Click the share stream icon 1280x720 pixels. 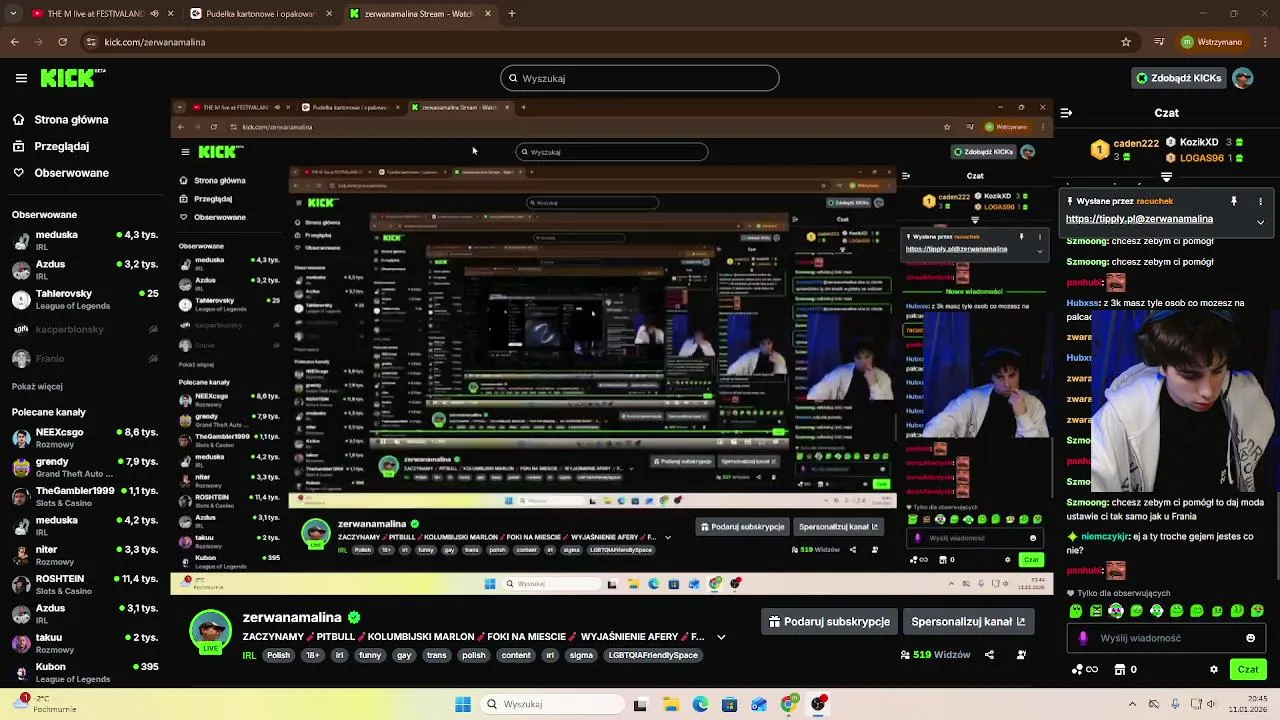(989, 655)
